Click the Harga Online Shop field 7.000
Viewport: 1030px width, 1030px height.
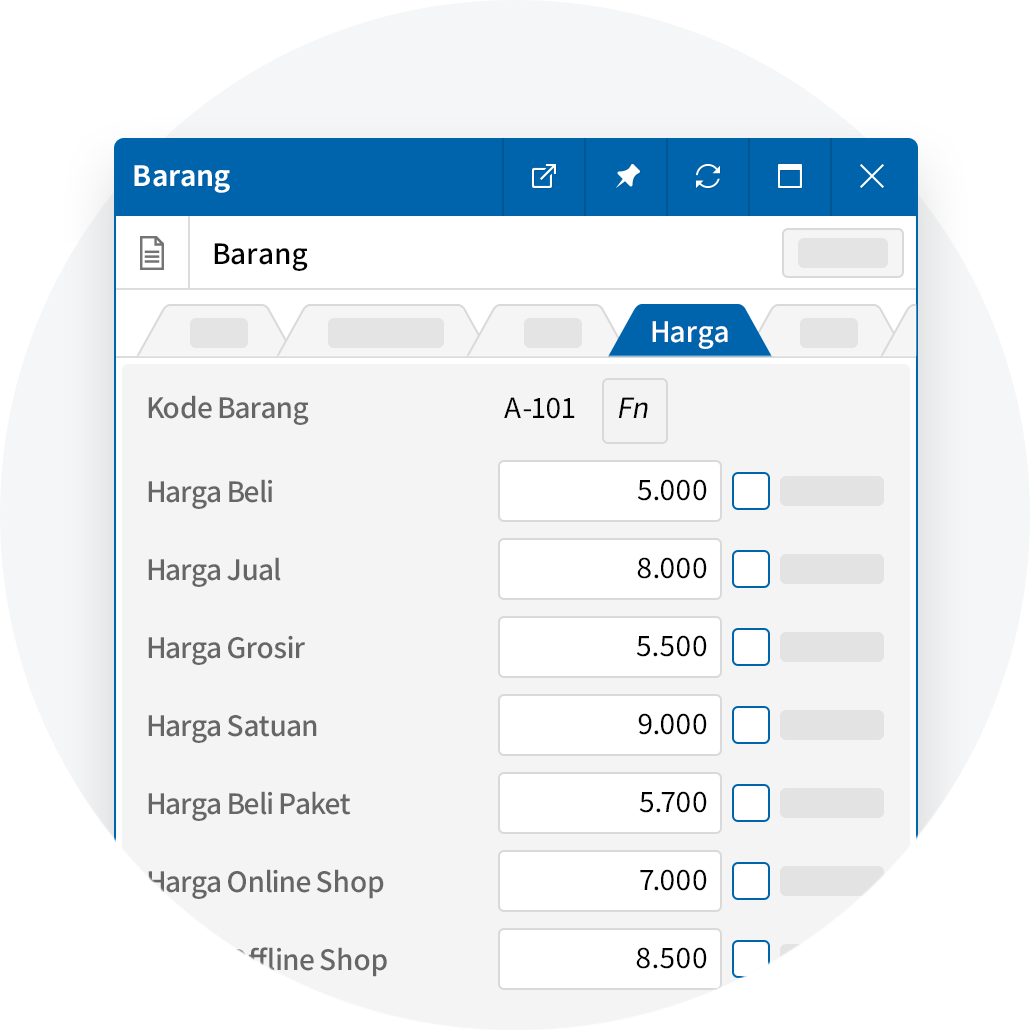coord(609,881)
